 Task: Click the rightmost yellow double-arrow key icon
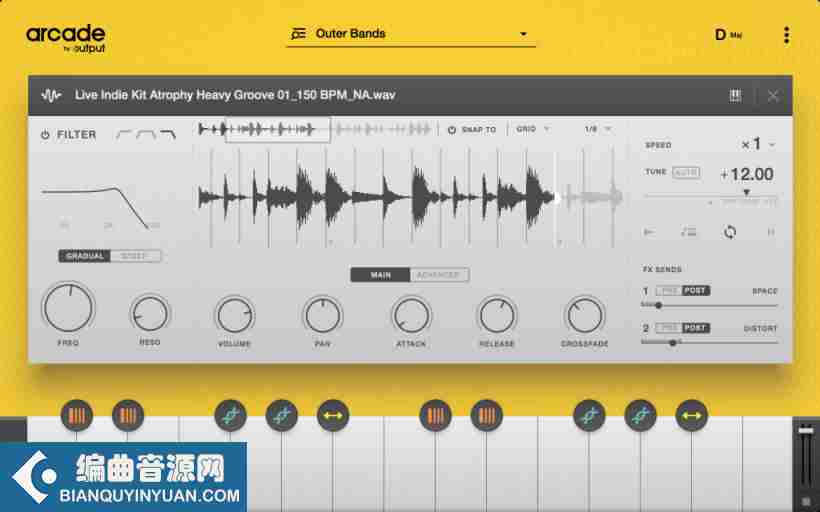(692, 415)
